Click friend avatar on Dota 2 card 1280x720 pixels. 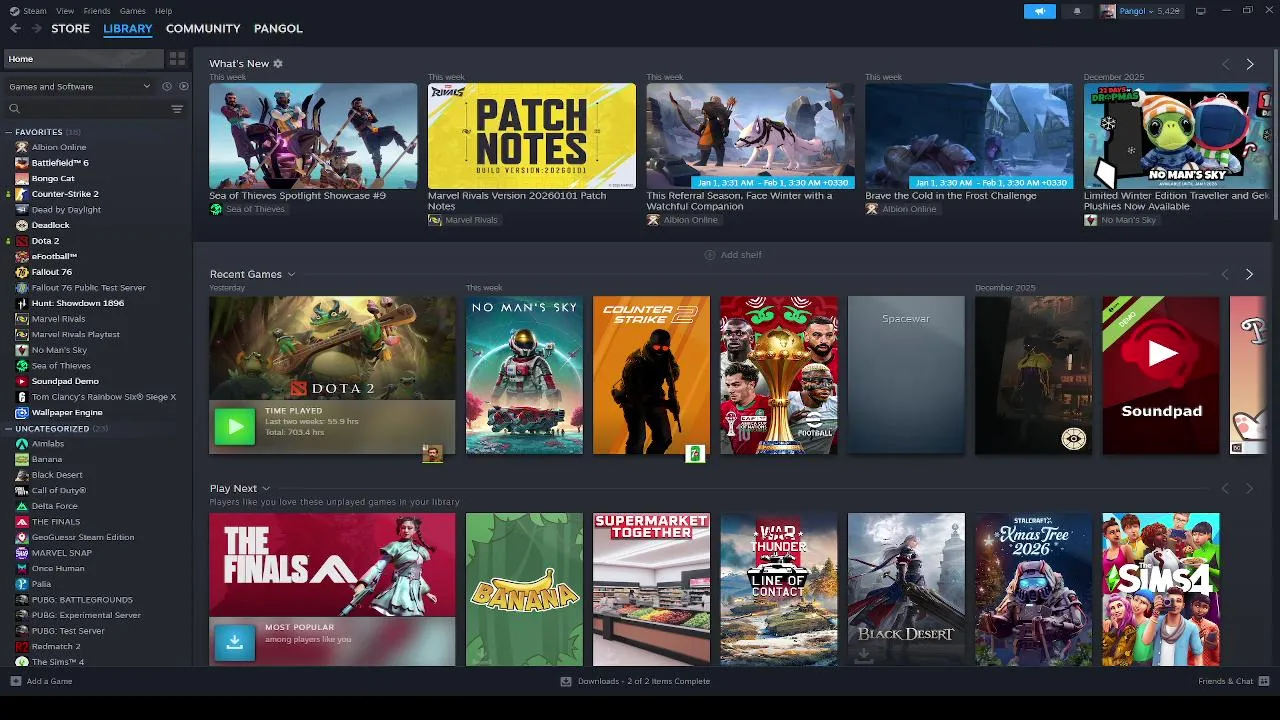(432, 454)
